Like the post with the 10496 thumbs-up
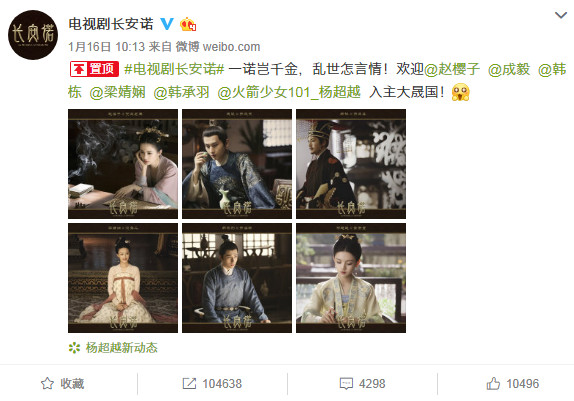The height and width of the screenshot is (401, 574). pyautogui.click(x=512, y=383)
